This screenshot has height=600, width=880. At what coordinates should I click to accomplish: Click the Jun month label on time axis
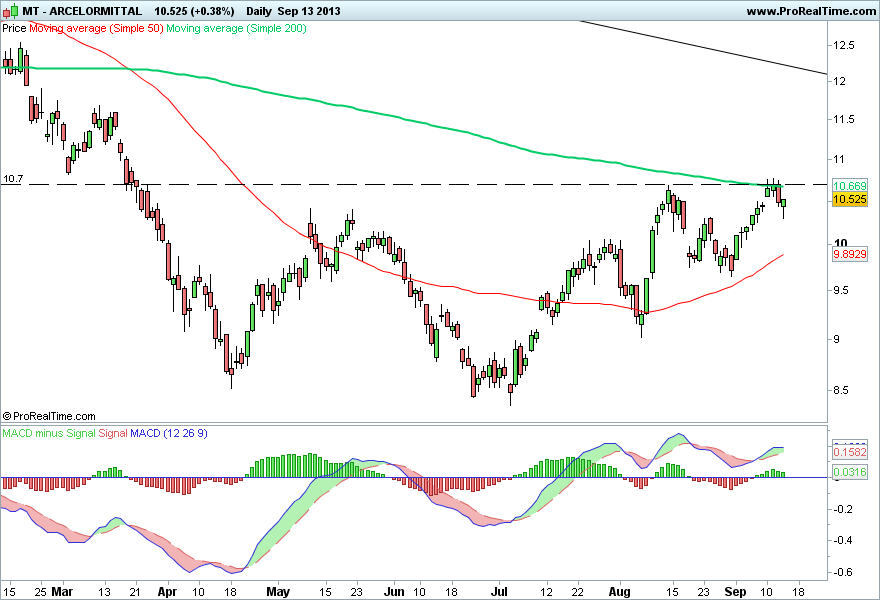(394, 592)
